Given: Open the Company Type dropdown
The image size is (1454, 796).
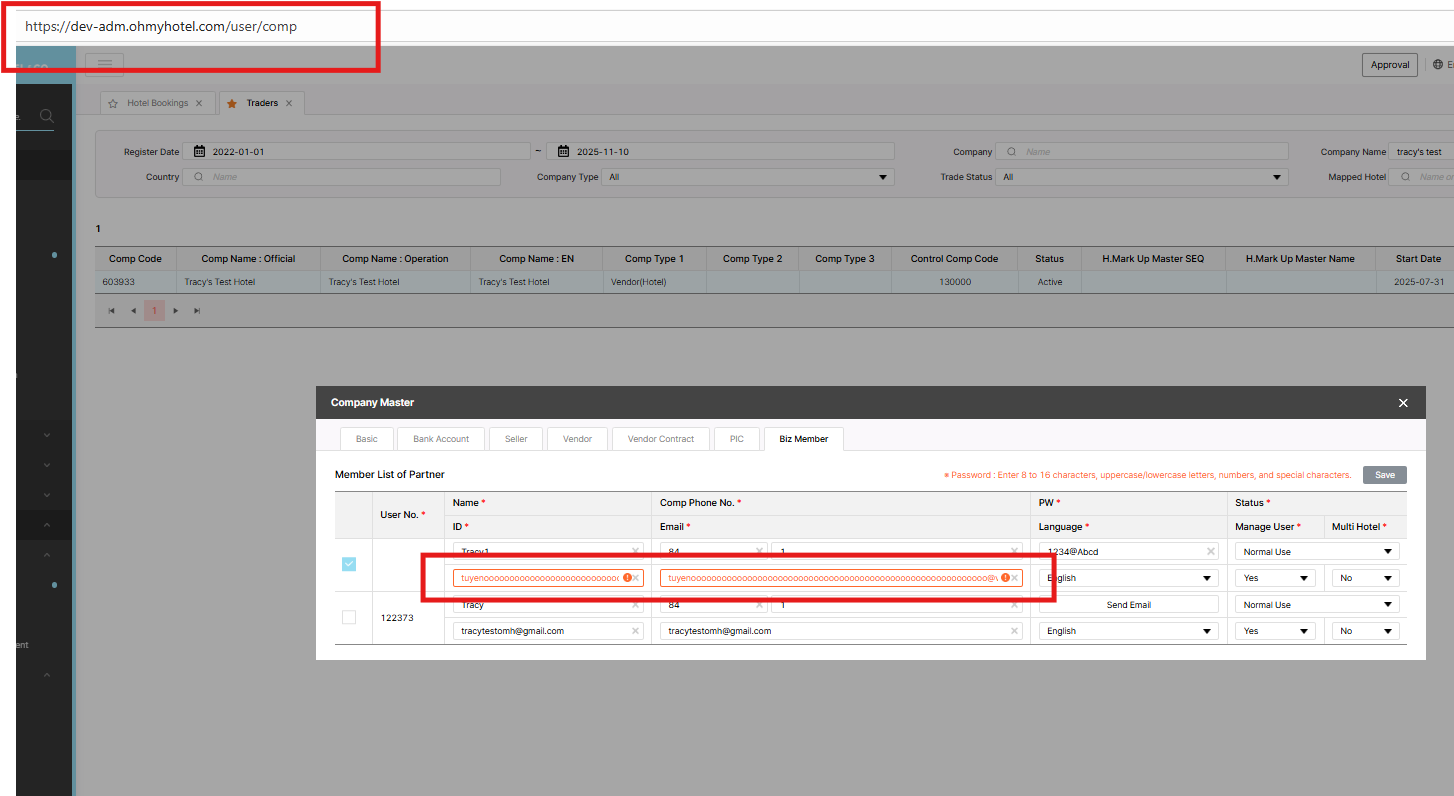Looking at the screenshot, I should point(747,177).
